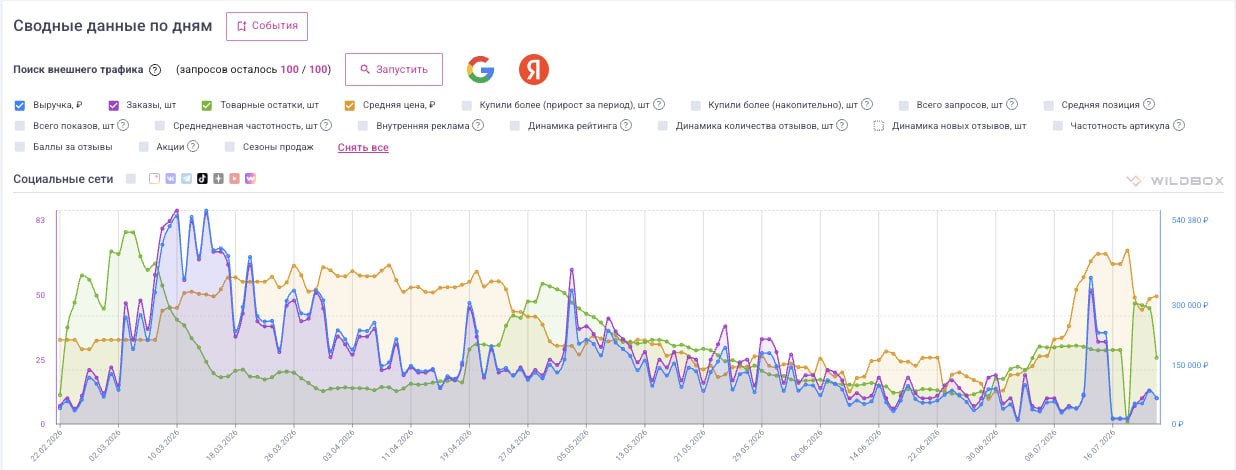The image size is (1236, 470).
Task: Toggle the Социальные сети checkbox
Action: click(x=131, y=179)
